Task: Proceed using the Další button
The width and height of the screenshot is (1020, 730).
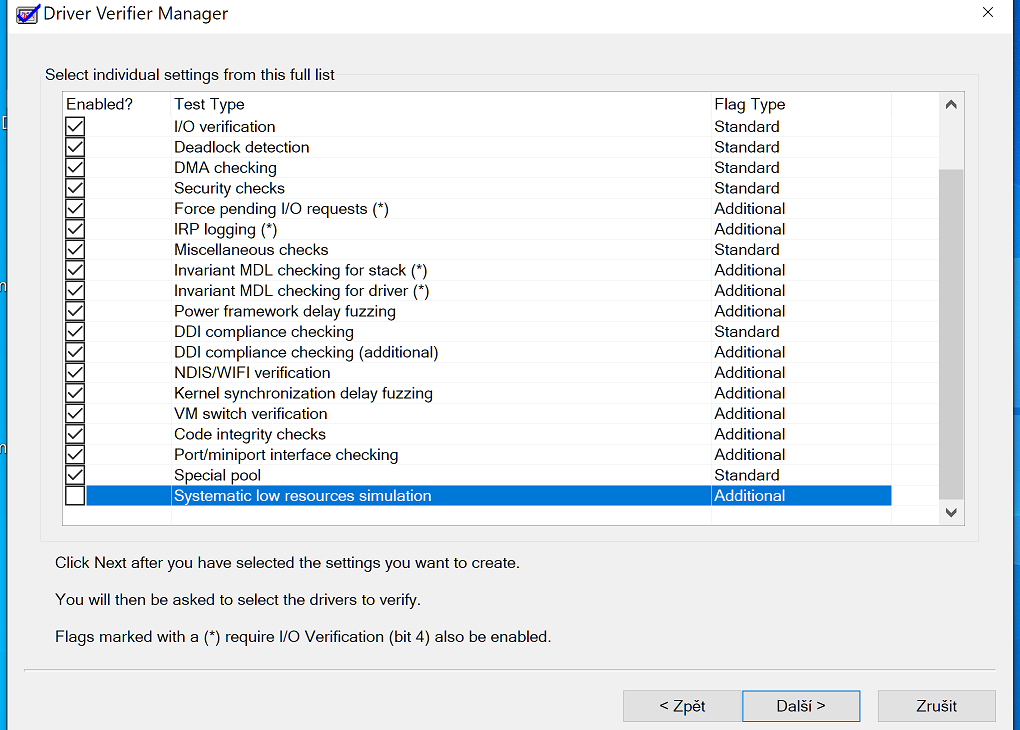Action: [801, 706]
